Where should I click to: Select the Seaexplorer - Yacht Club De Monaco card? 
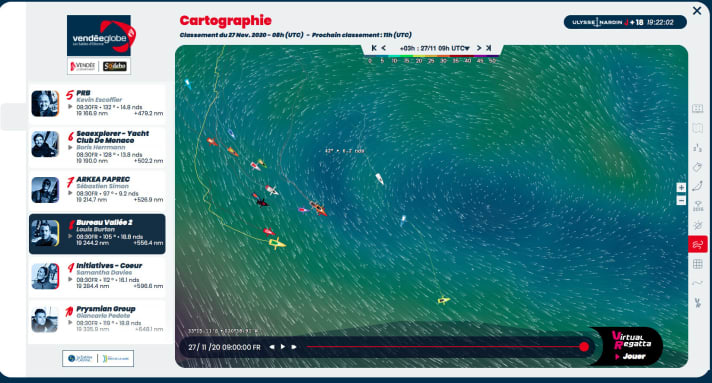(x=97, y=147)
